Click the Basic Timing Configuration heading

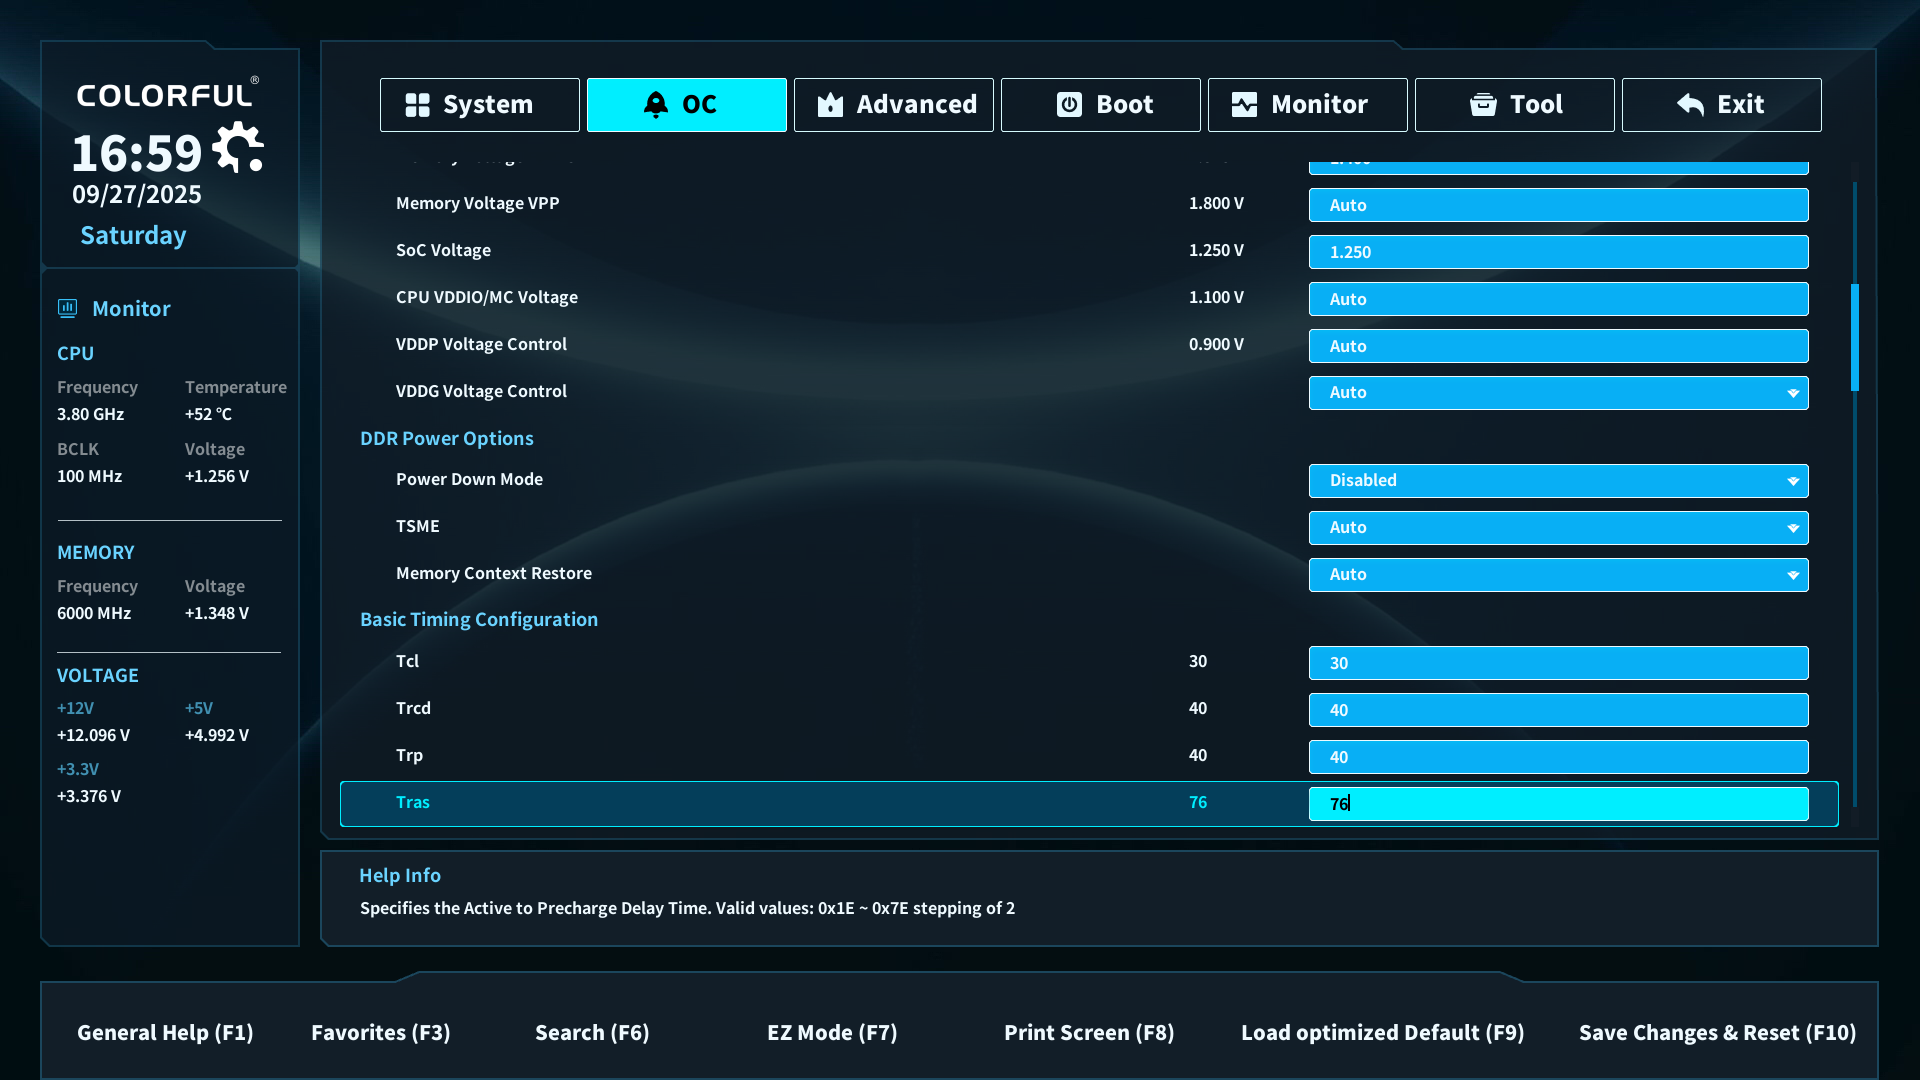[479, 620]
